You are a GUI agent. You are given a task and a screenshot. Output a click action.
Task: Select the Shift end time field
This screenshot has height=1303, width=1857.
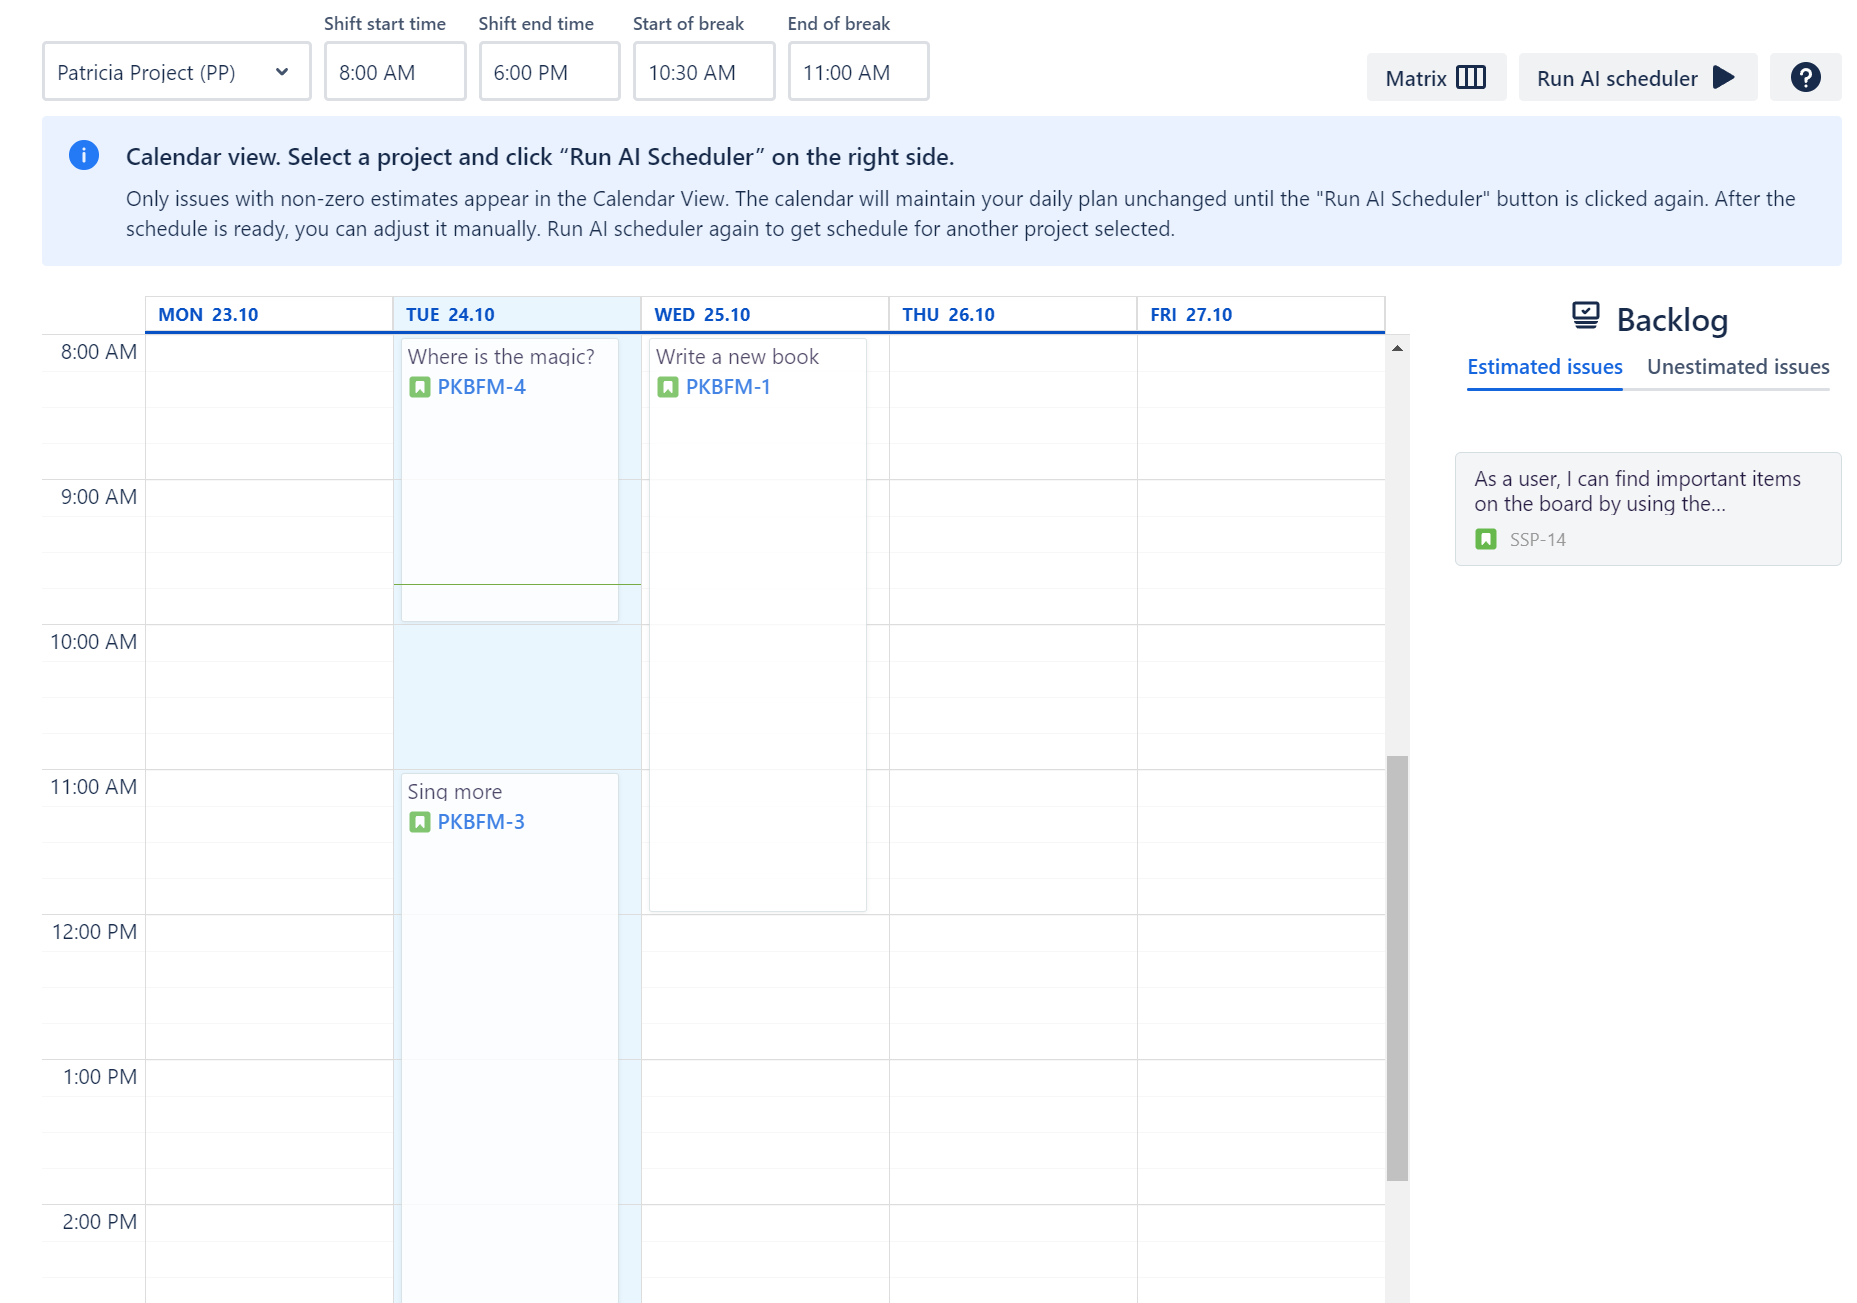[550, 72]
